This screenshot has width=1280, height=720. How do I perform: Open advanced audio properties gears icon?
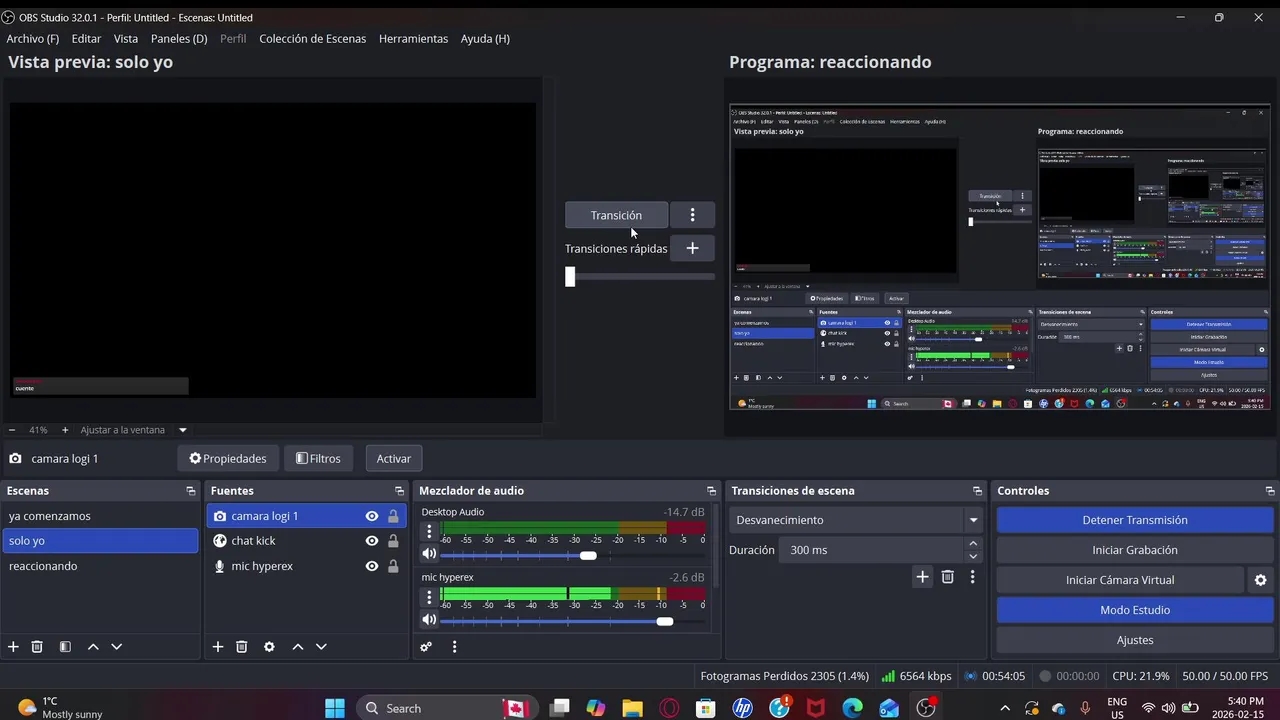pos(426,647)
